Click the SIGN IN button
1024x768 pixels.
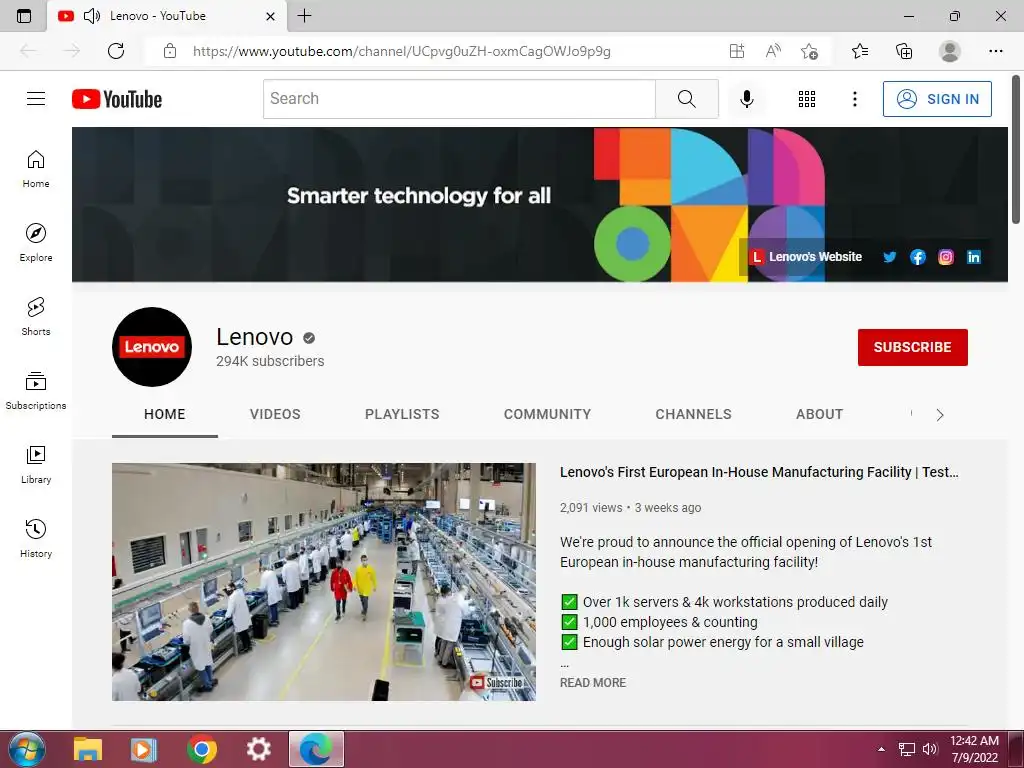[x=937, y=99]
